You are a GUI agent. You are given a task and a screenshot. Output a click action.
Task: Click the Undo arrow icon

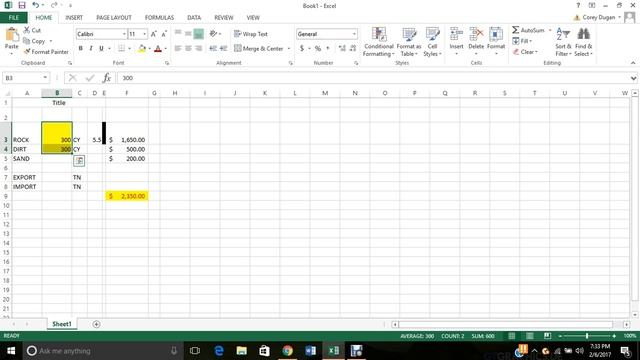[x=36, y=5]
